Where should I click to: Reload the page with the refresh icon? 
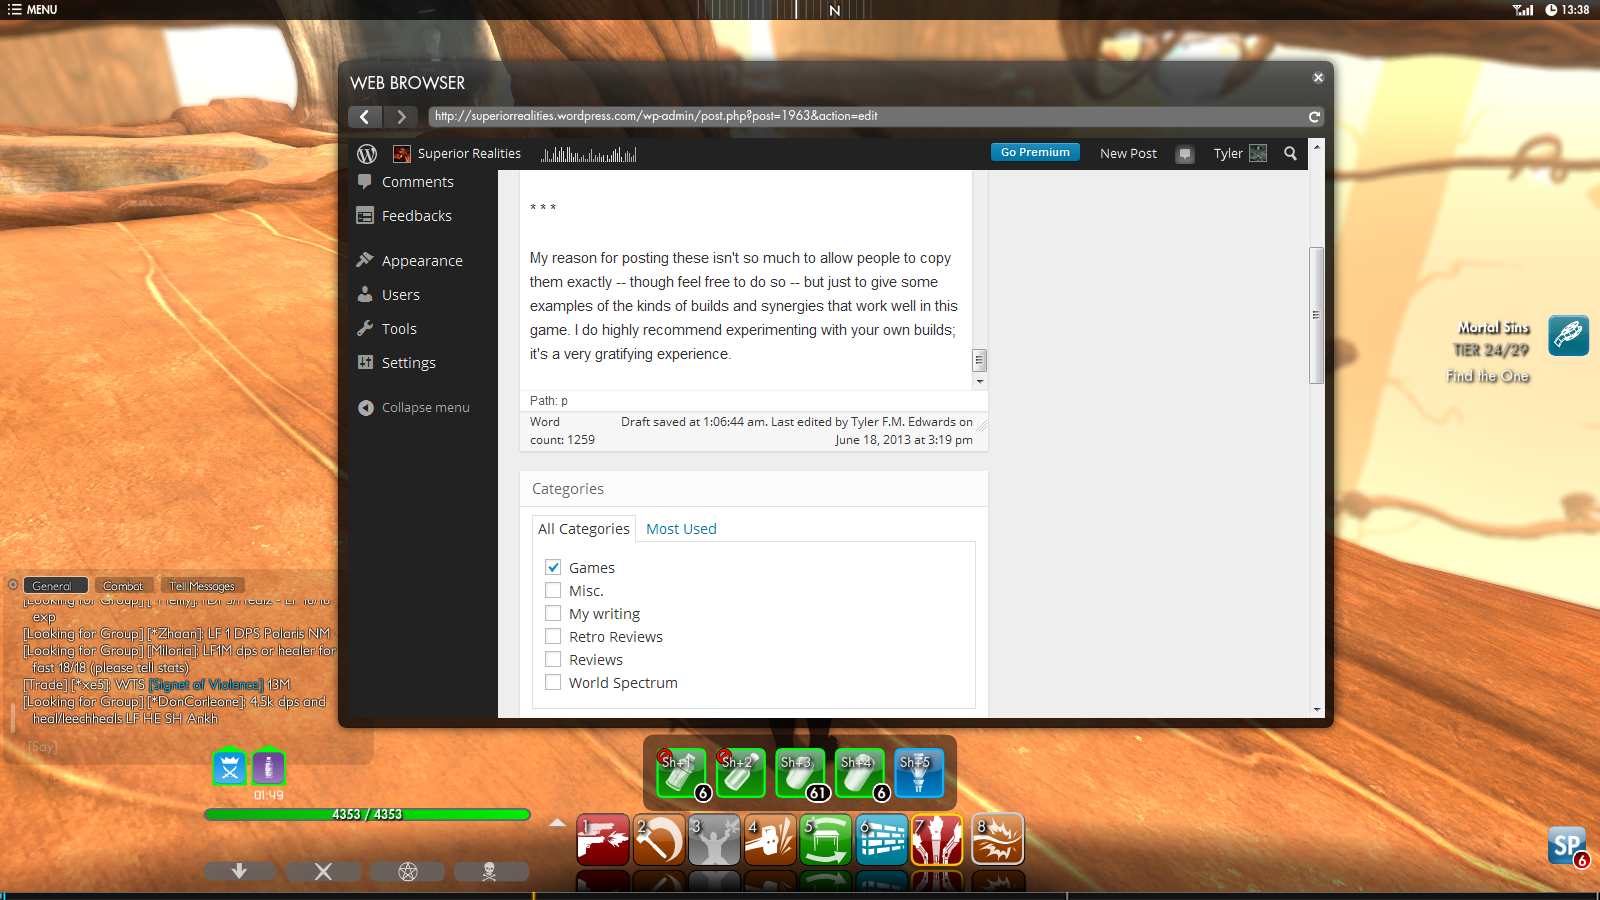1314,117
